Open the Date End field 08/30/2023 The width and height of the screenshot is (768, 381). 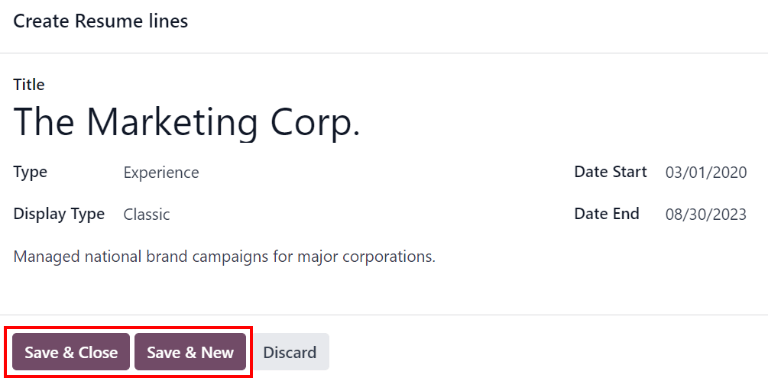[x=706, y=214]
